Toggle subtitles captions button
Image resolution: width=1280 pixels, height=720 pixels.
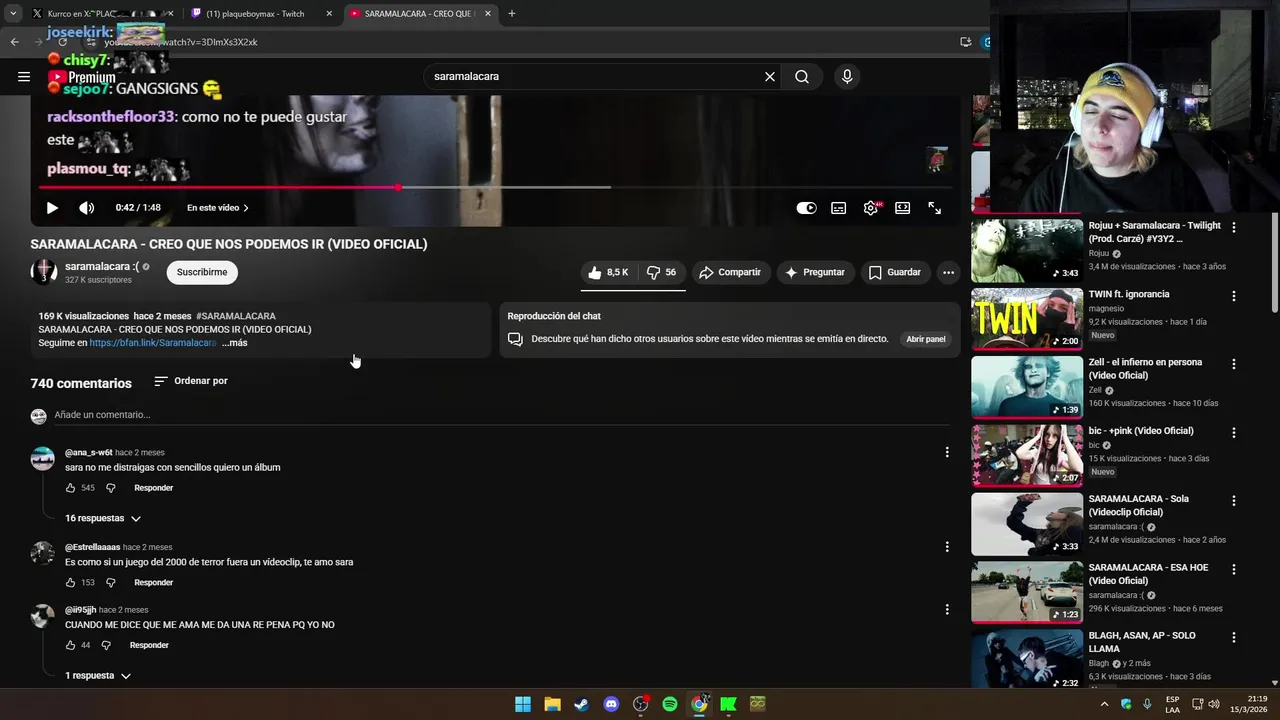coord(839,208)
